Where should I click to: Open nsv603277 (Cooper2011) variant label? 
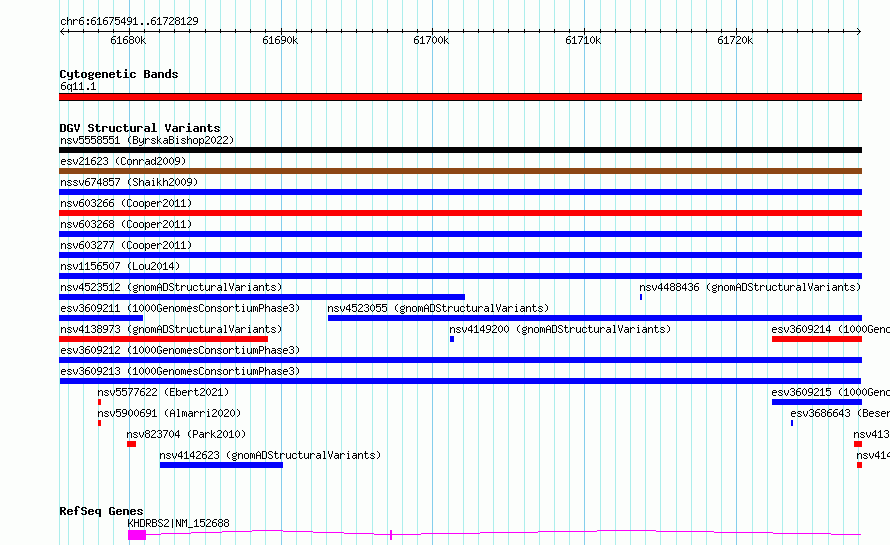[126, 245]
